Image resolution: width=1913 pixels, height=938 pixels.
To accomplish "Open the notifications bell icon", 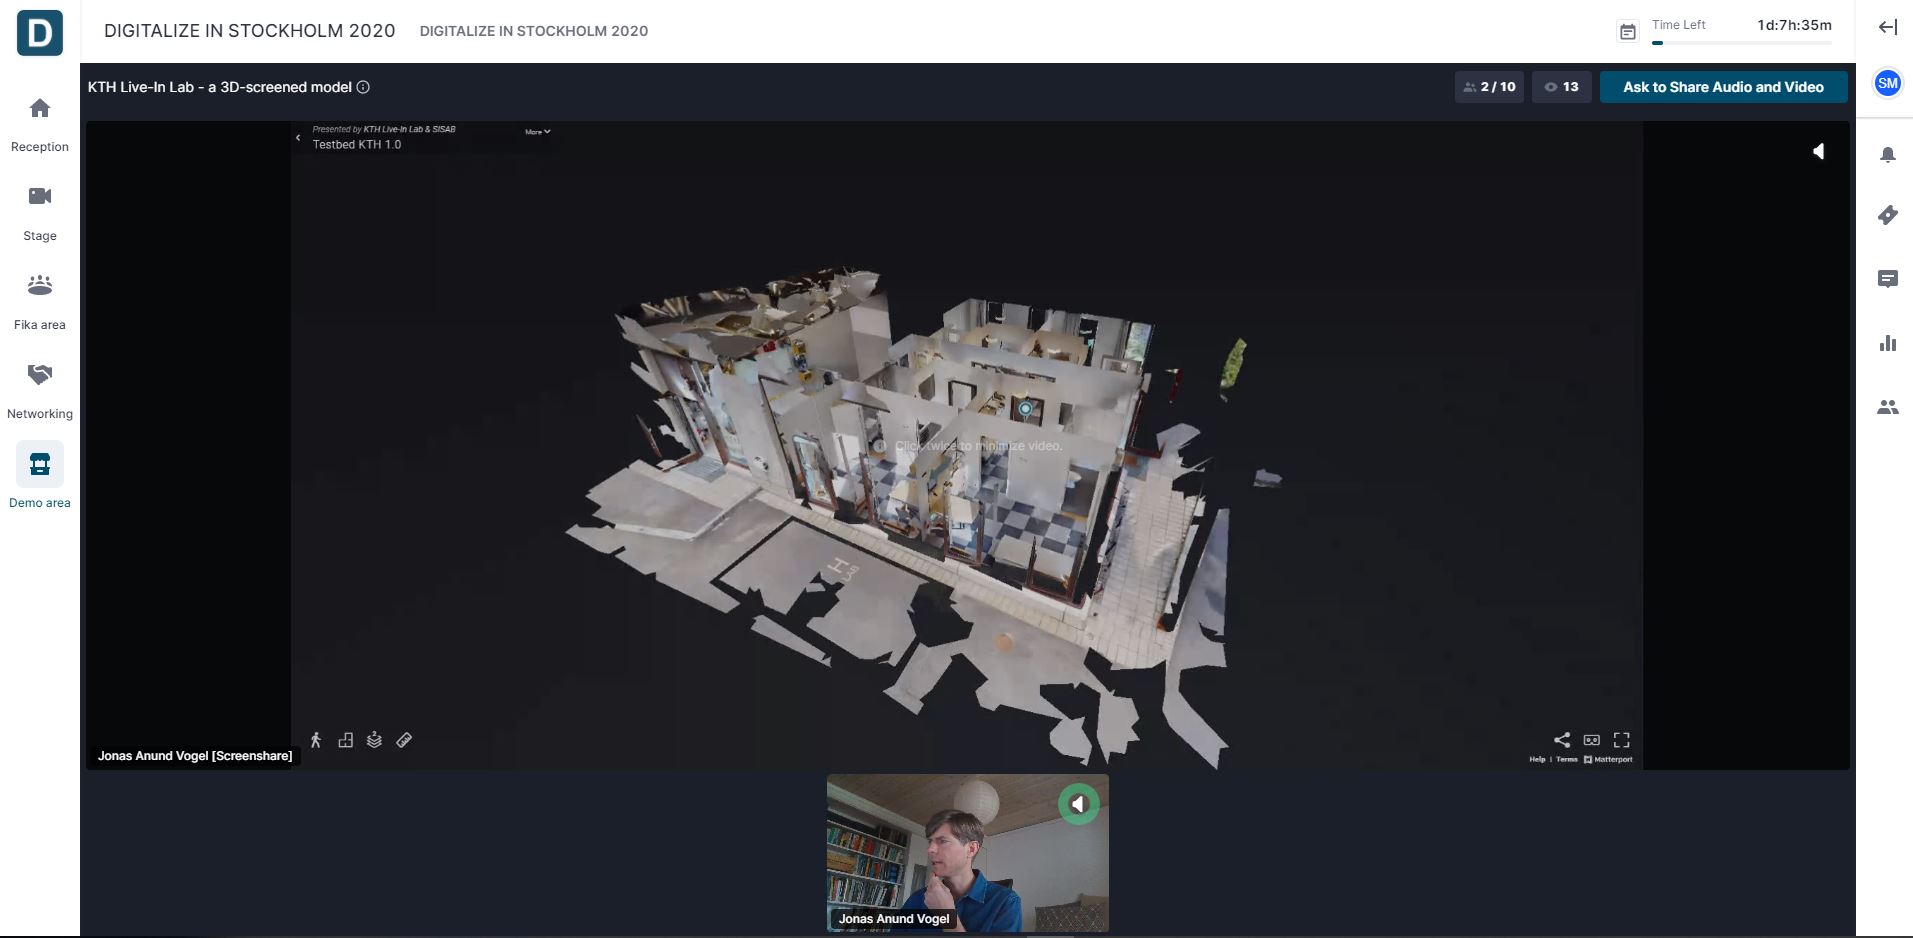I will pos(1887,155).
